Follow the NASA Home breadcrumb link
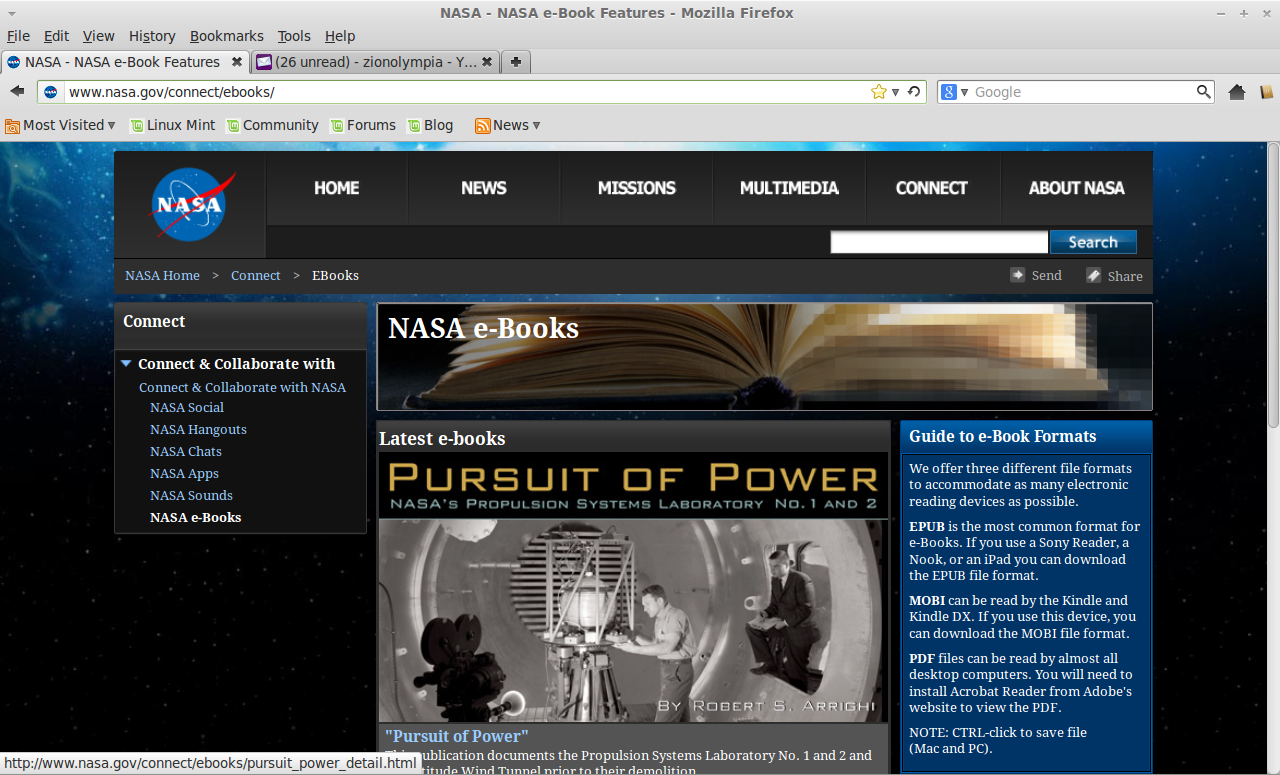This screenshot has width=1280, height=775. (x=162, y=275)
